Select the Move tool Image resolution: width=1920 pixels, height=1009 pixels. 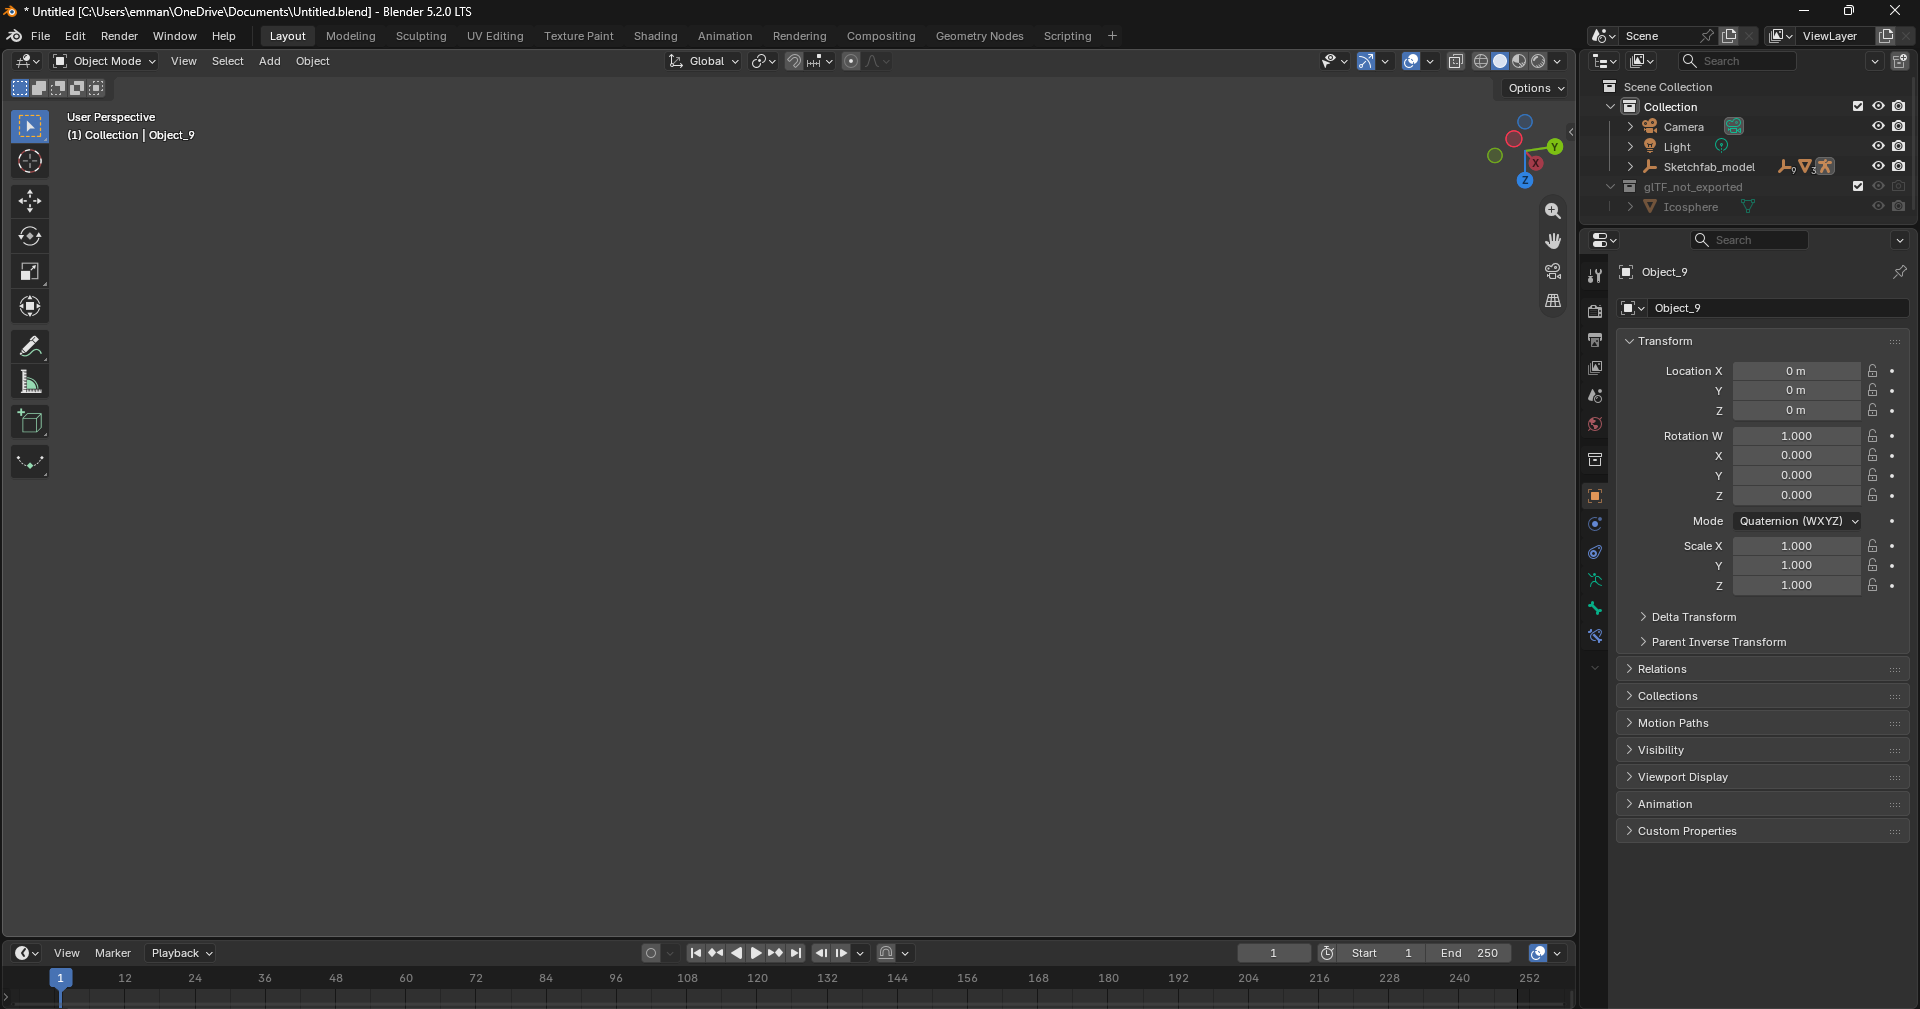(30, 201)
